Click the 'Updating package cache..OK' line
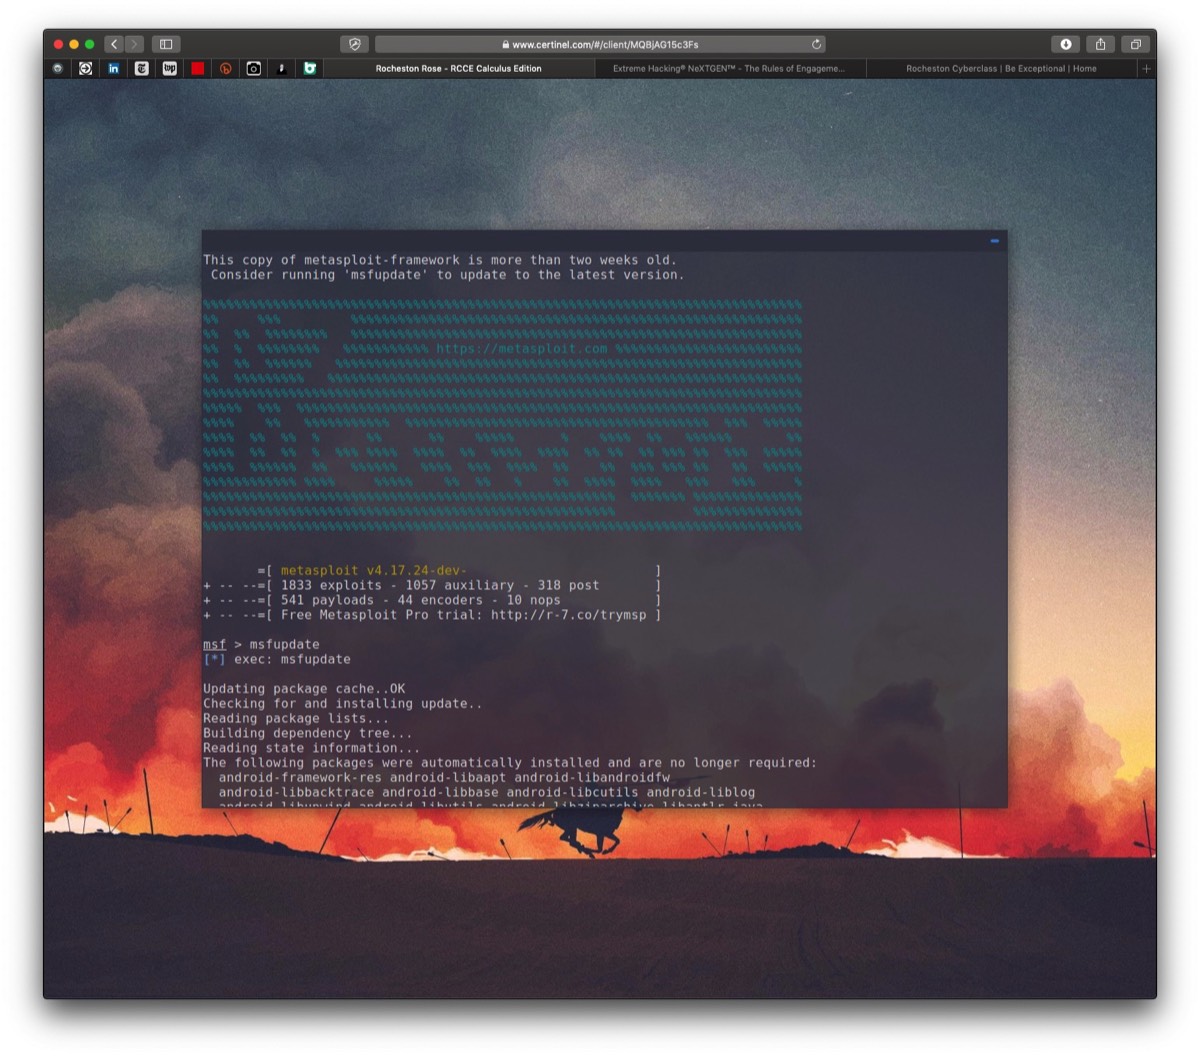This screenshot has height=1056, width=1200. tap(304, 689)
